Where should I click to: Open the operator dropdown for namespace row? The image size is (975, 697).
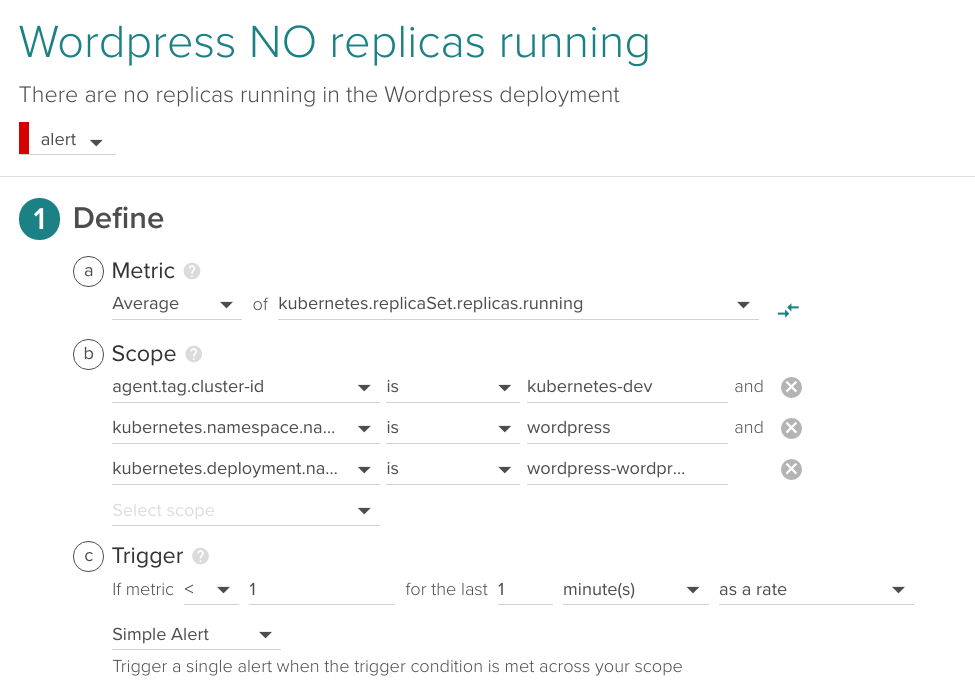click(x=452, y=428)
